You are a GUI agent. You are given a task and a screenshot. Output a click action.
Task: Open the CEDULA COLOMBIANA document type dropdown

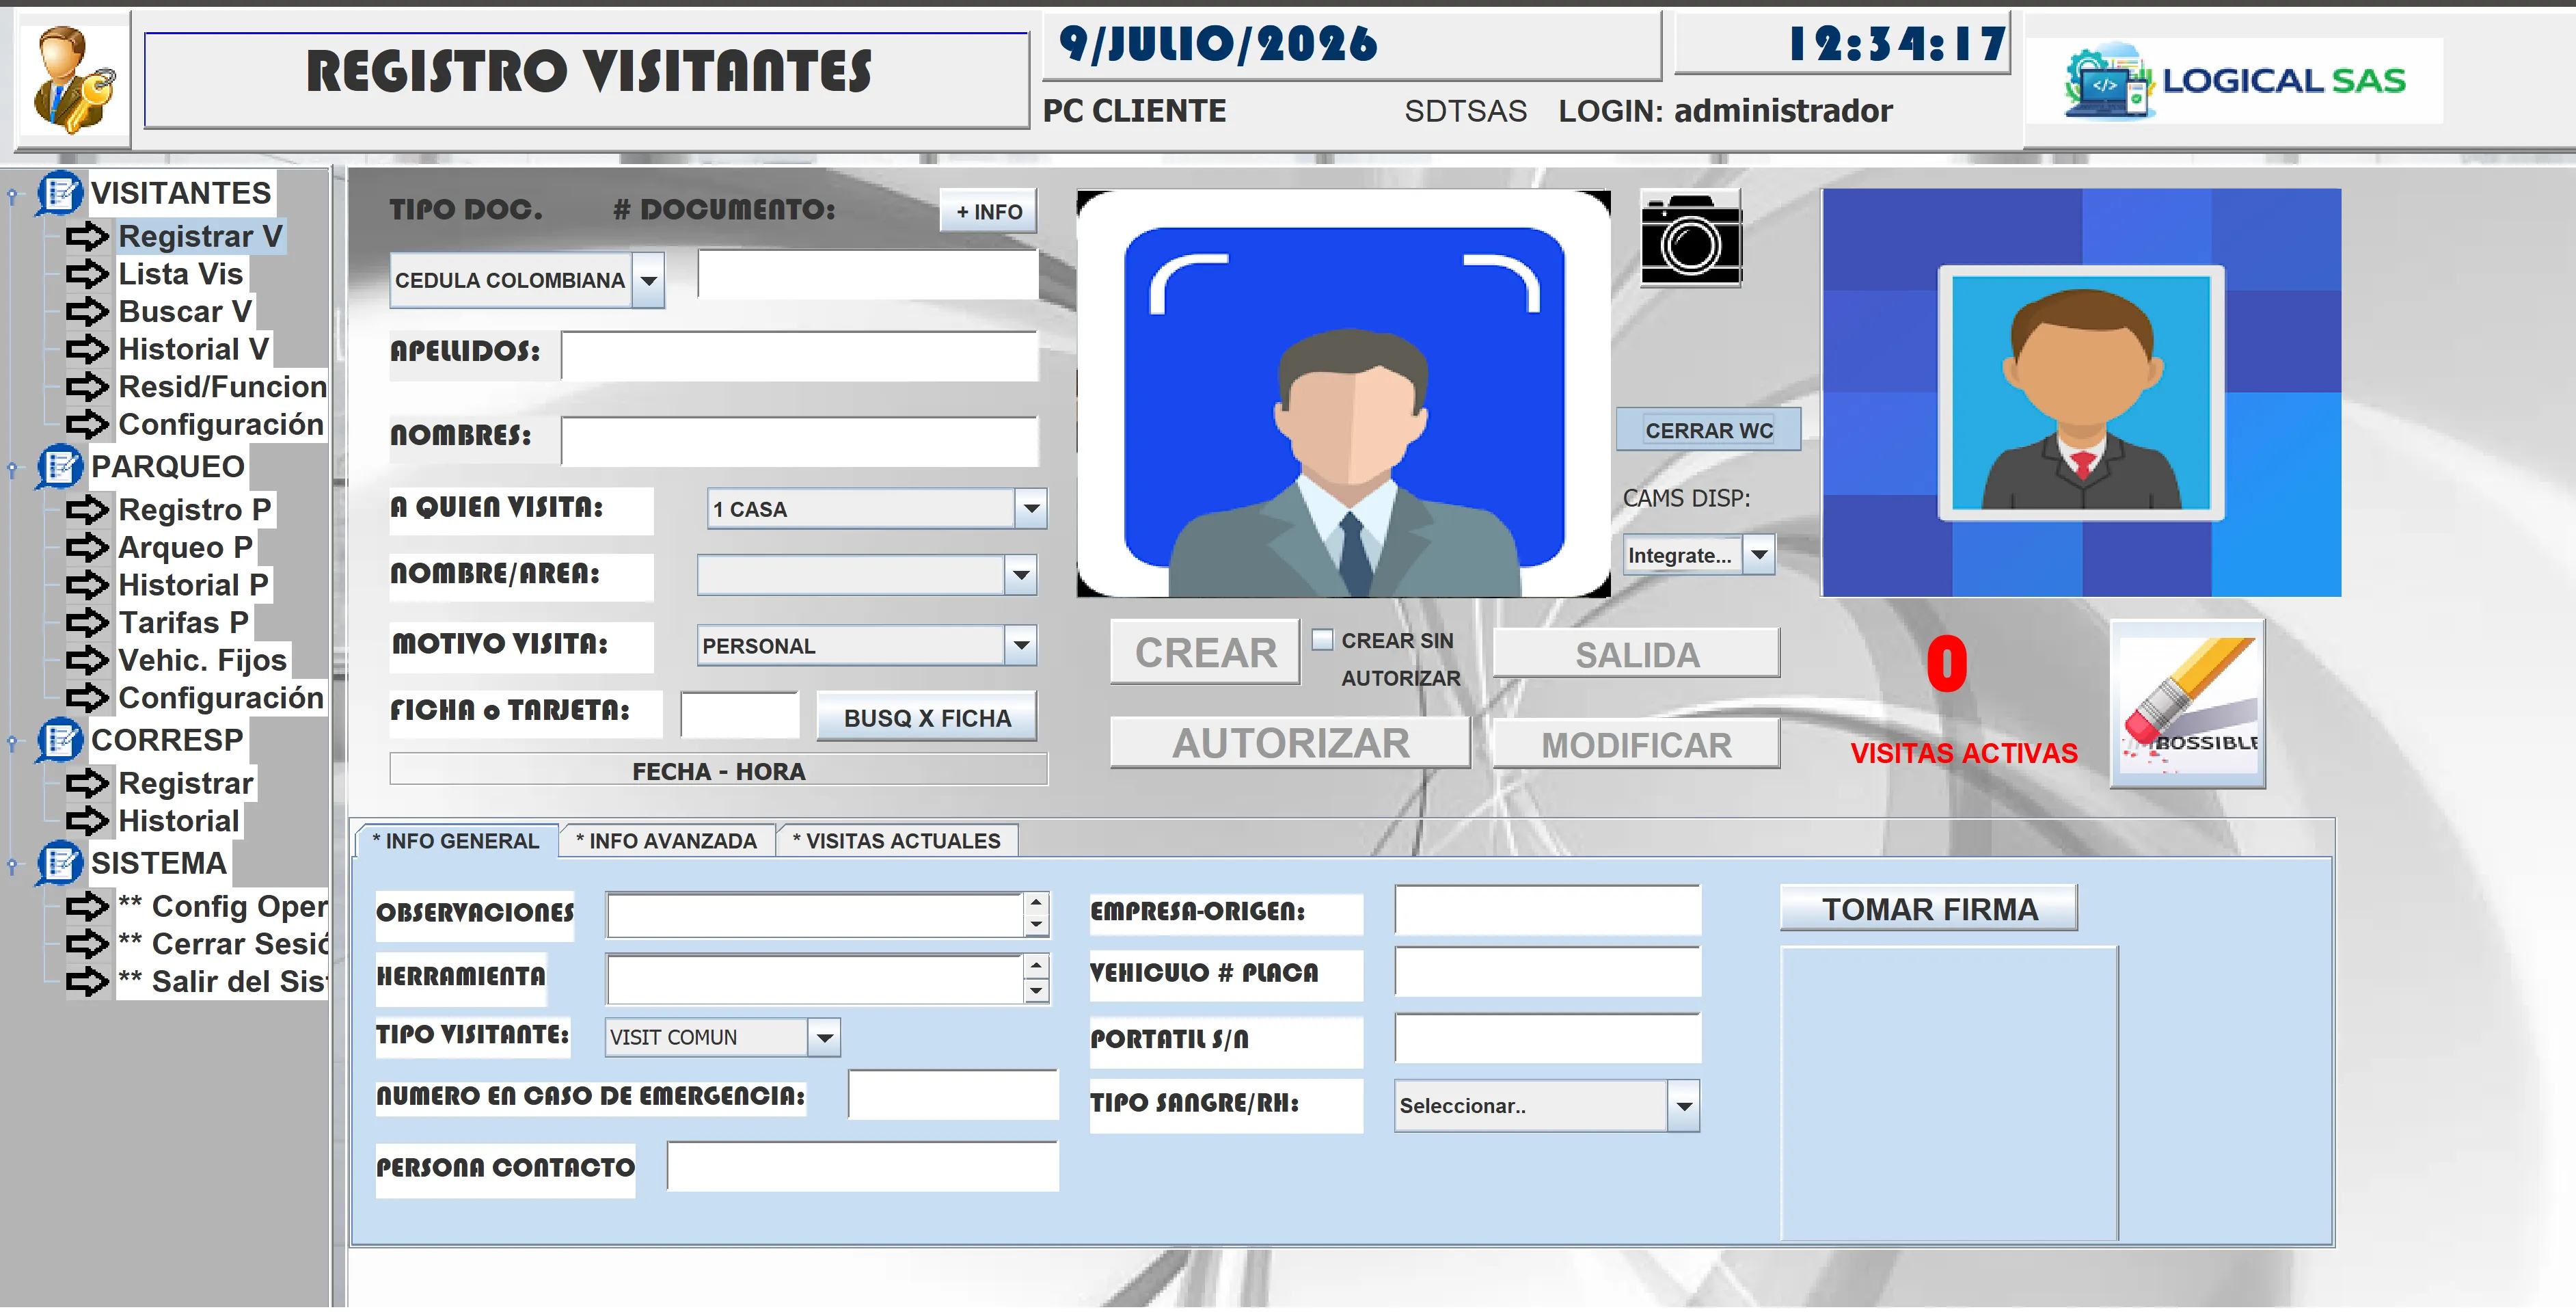pos(649,281)
